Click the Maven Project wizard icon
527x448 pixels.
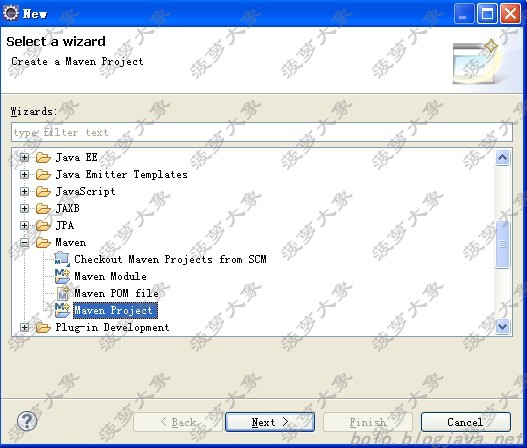pyautogui.click(x=62, y=310)
